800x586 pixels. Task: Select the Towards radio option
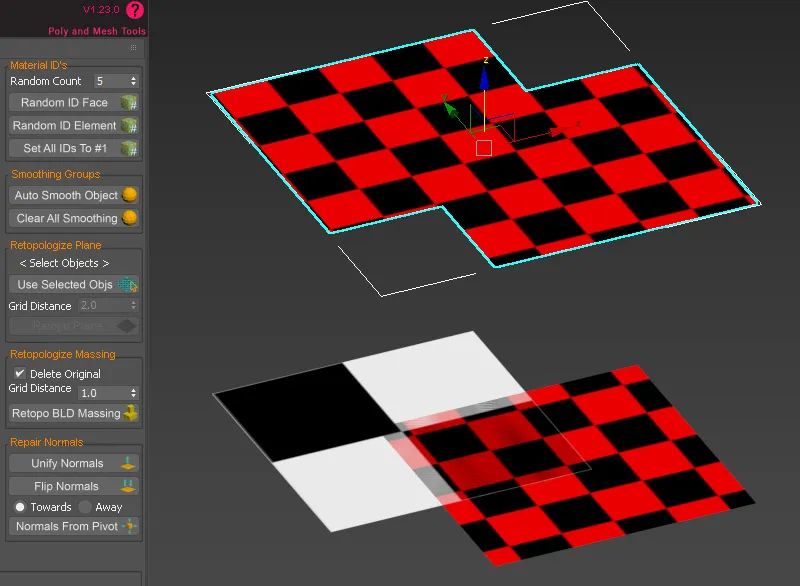20,507
